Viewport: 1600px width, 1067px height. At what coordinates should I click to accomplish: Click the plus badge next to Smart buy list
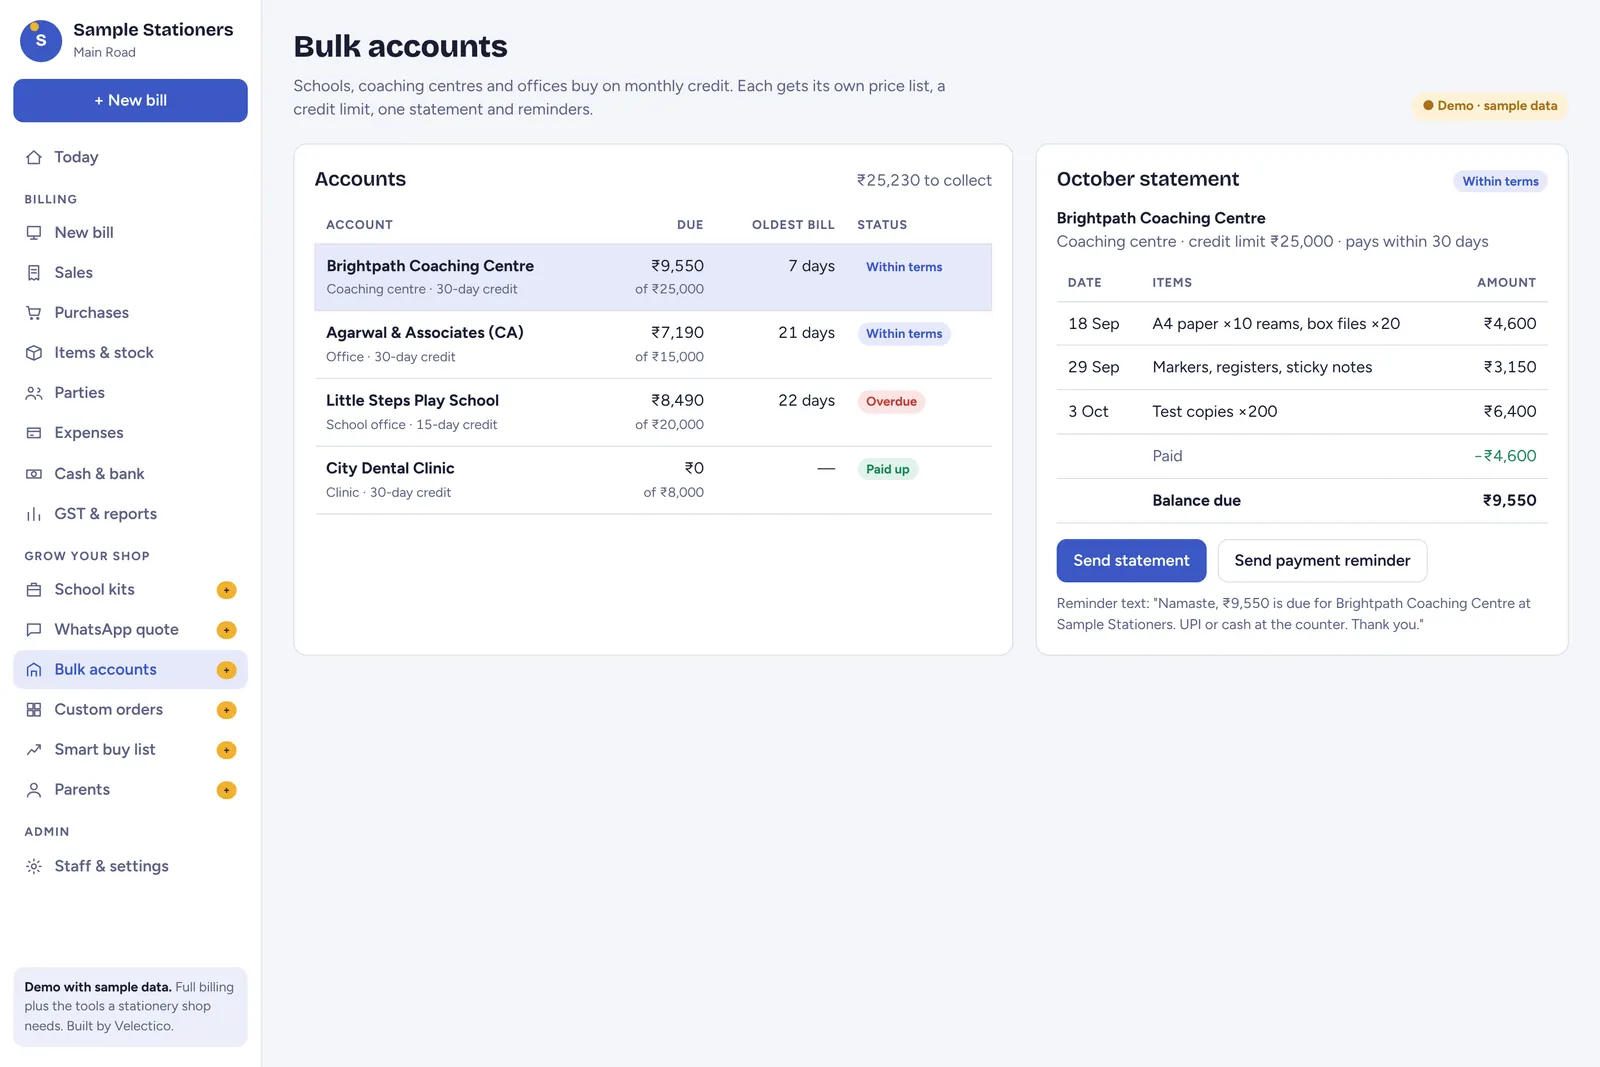[x=227, y=750]
